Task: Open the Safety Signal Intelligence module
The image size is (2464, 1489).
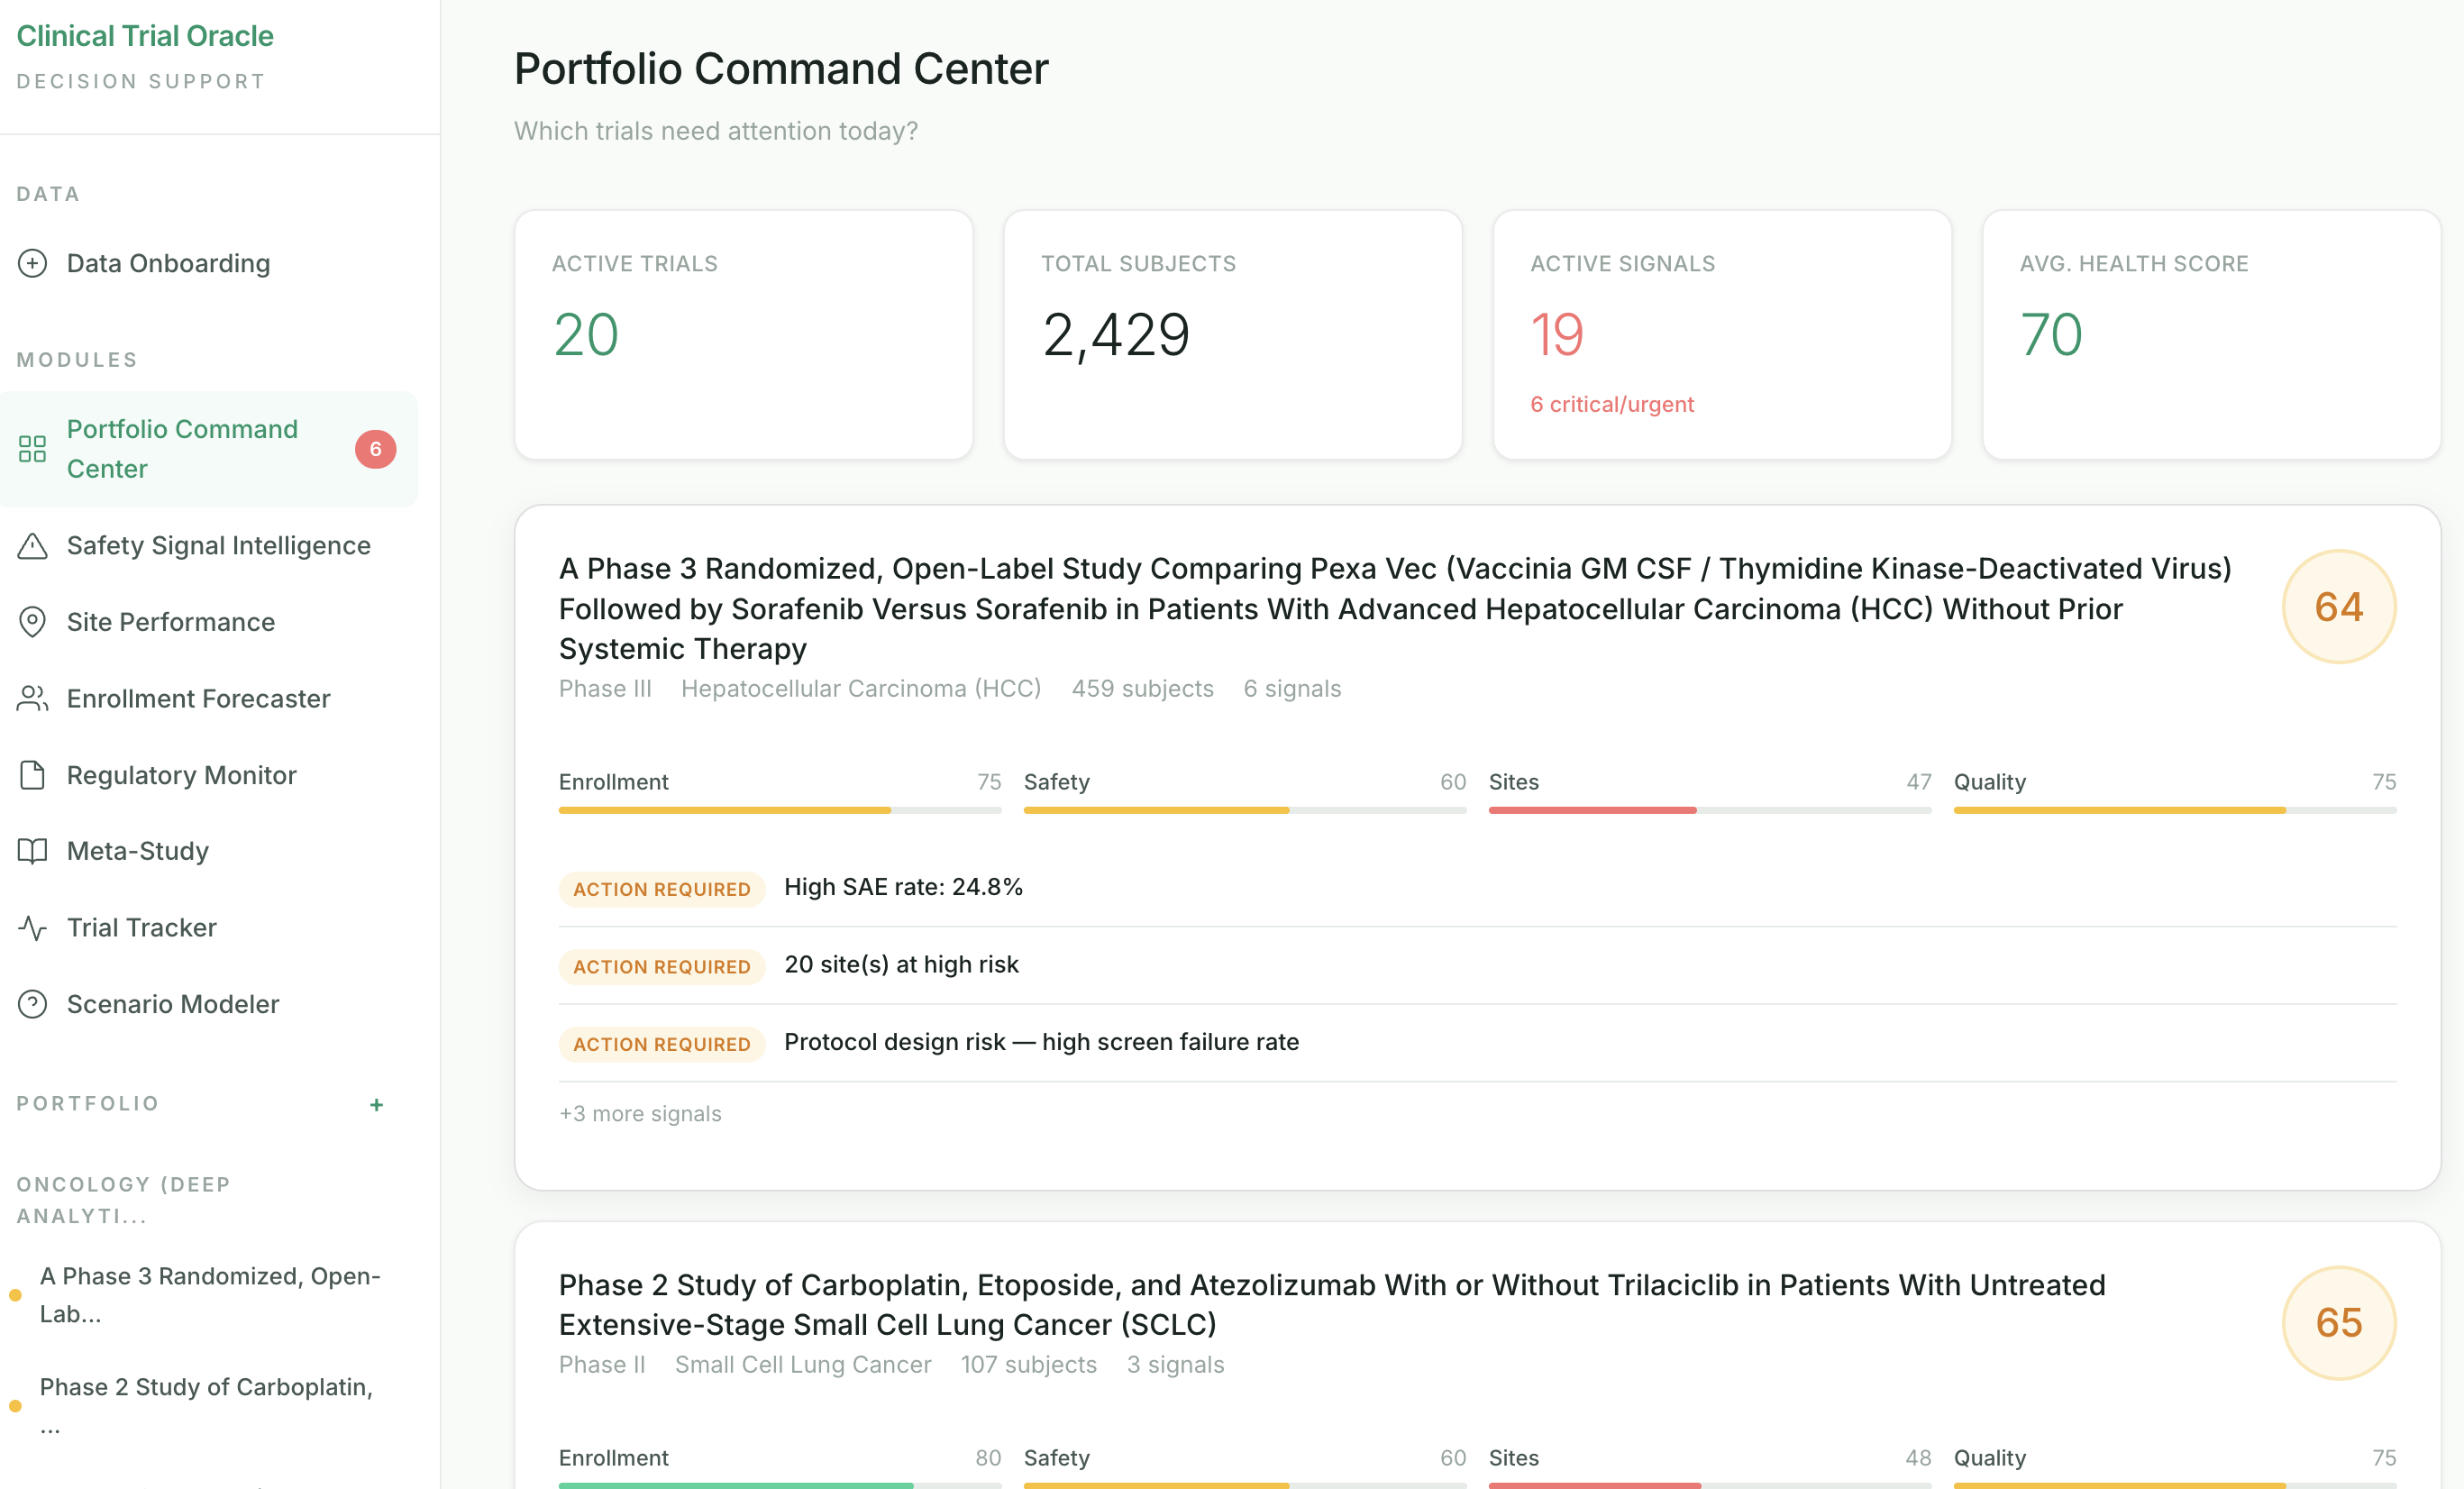Action: [x=208, y=546]
